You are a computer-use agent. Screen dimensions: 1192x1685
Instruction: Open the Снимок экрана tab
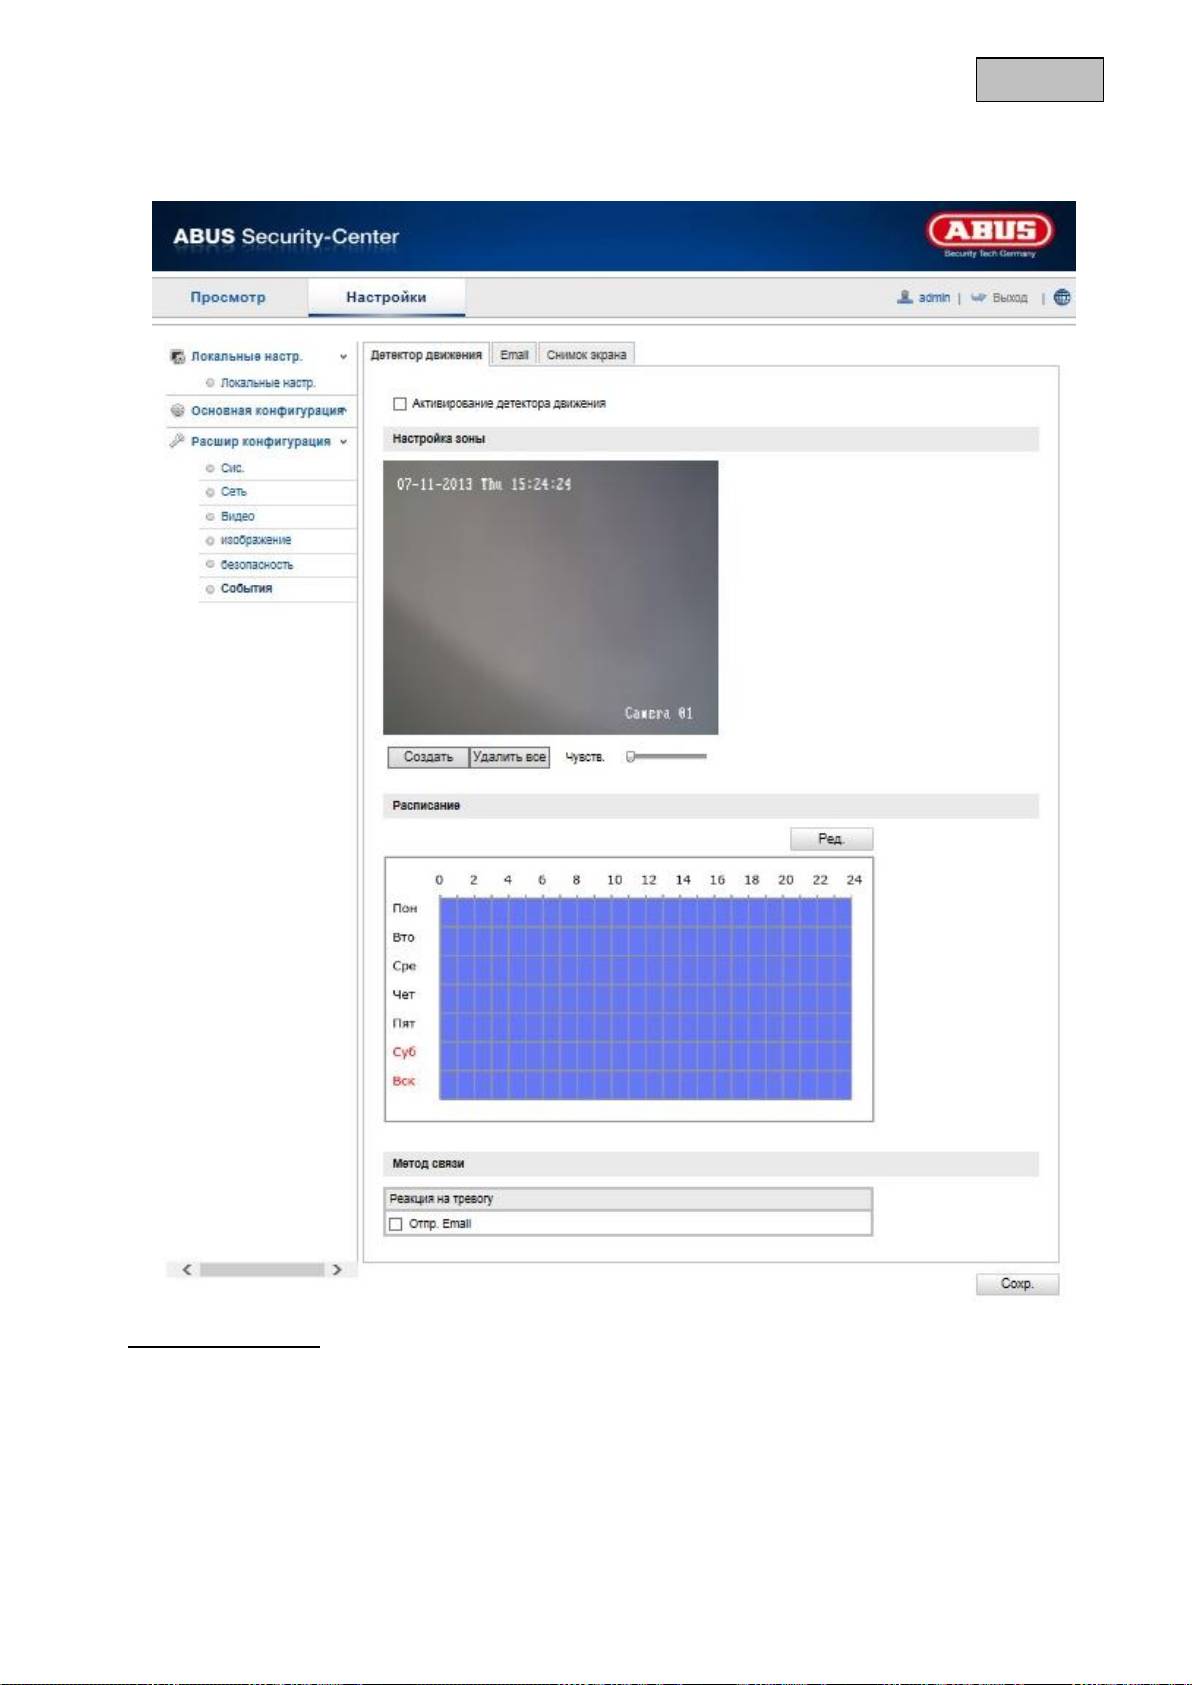586,355
